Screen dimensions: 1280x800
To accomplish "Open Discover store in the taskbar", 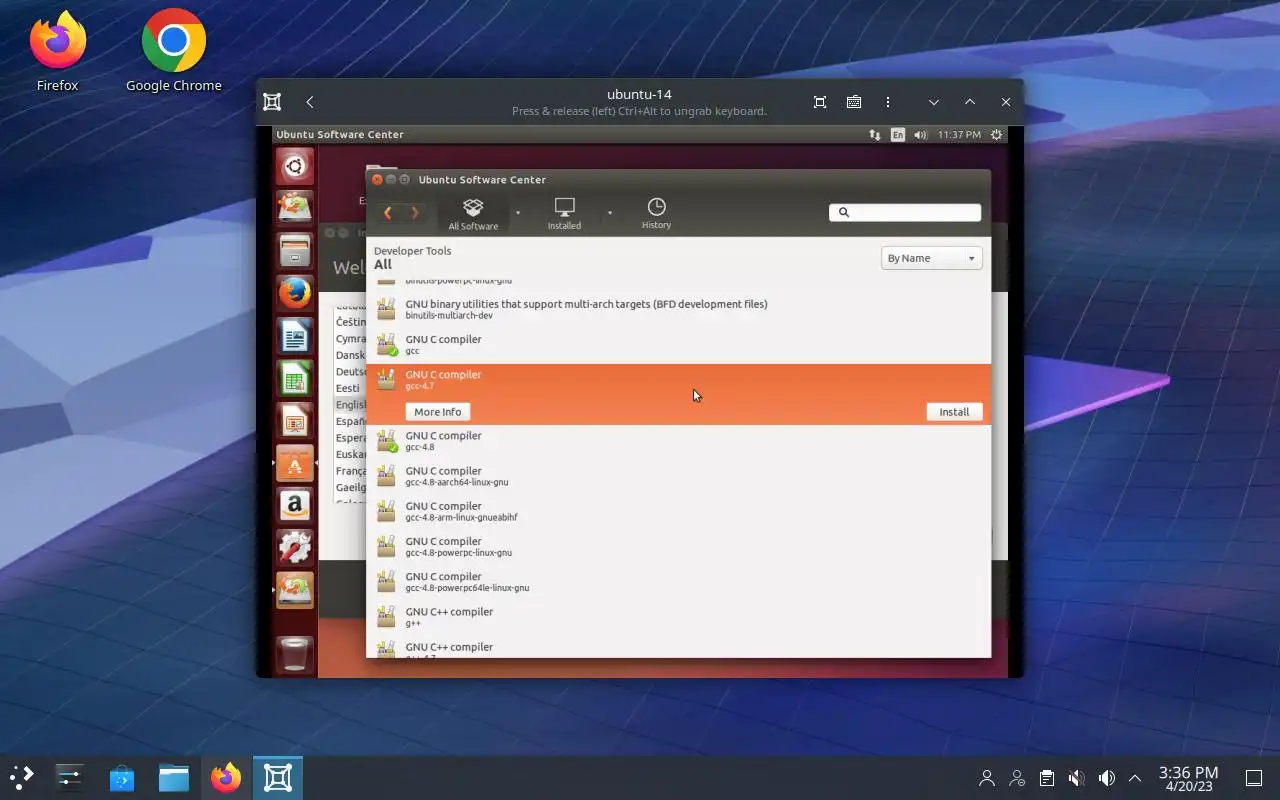I will tap(122, 777).
